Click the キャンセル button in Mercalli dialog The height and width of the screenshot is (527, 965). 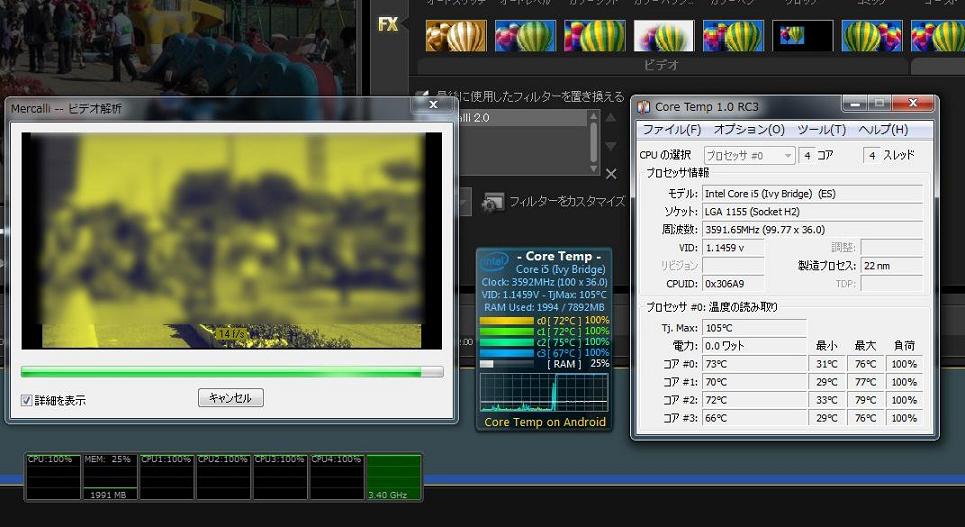pyautogui.click(x=231, y=398)
